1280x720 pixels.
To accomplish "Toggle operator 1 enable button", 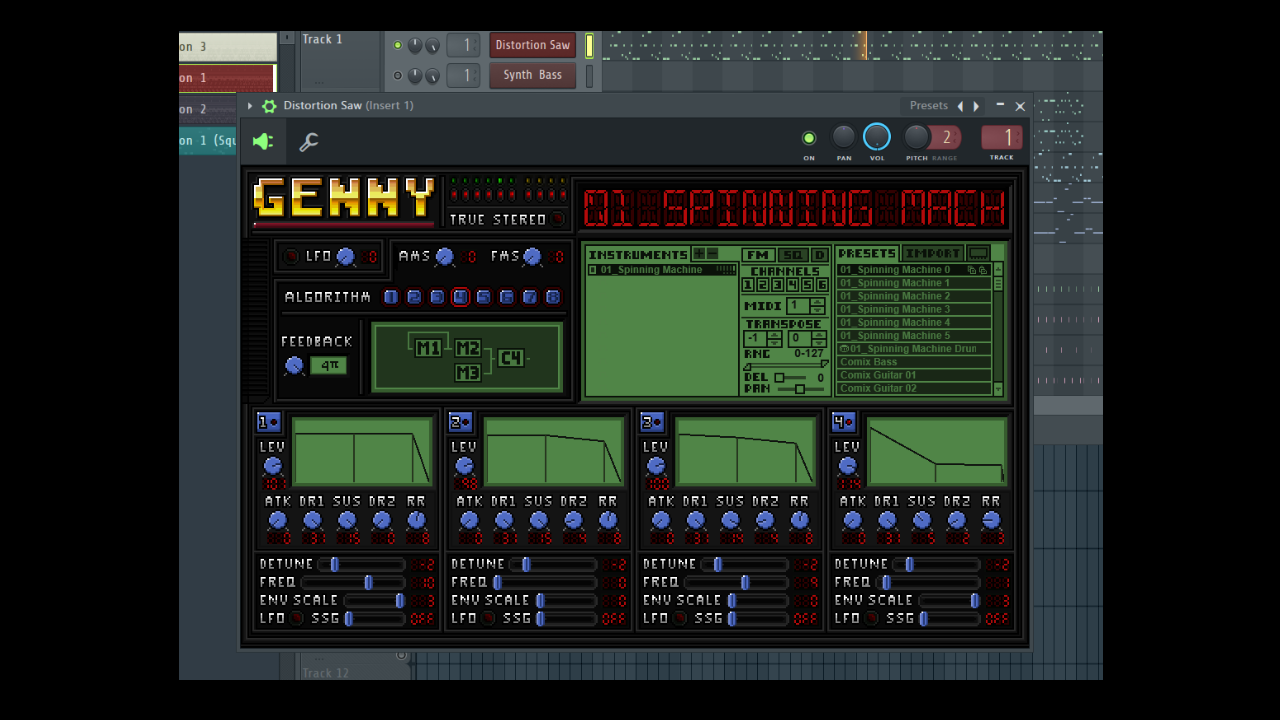I will pos(268,422).
